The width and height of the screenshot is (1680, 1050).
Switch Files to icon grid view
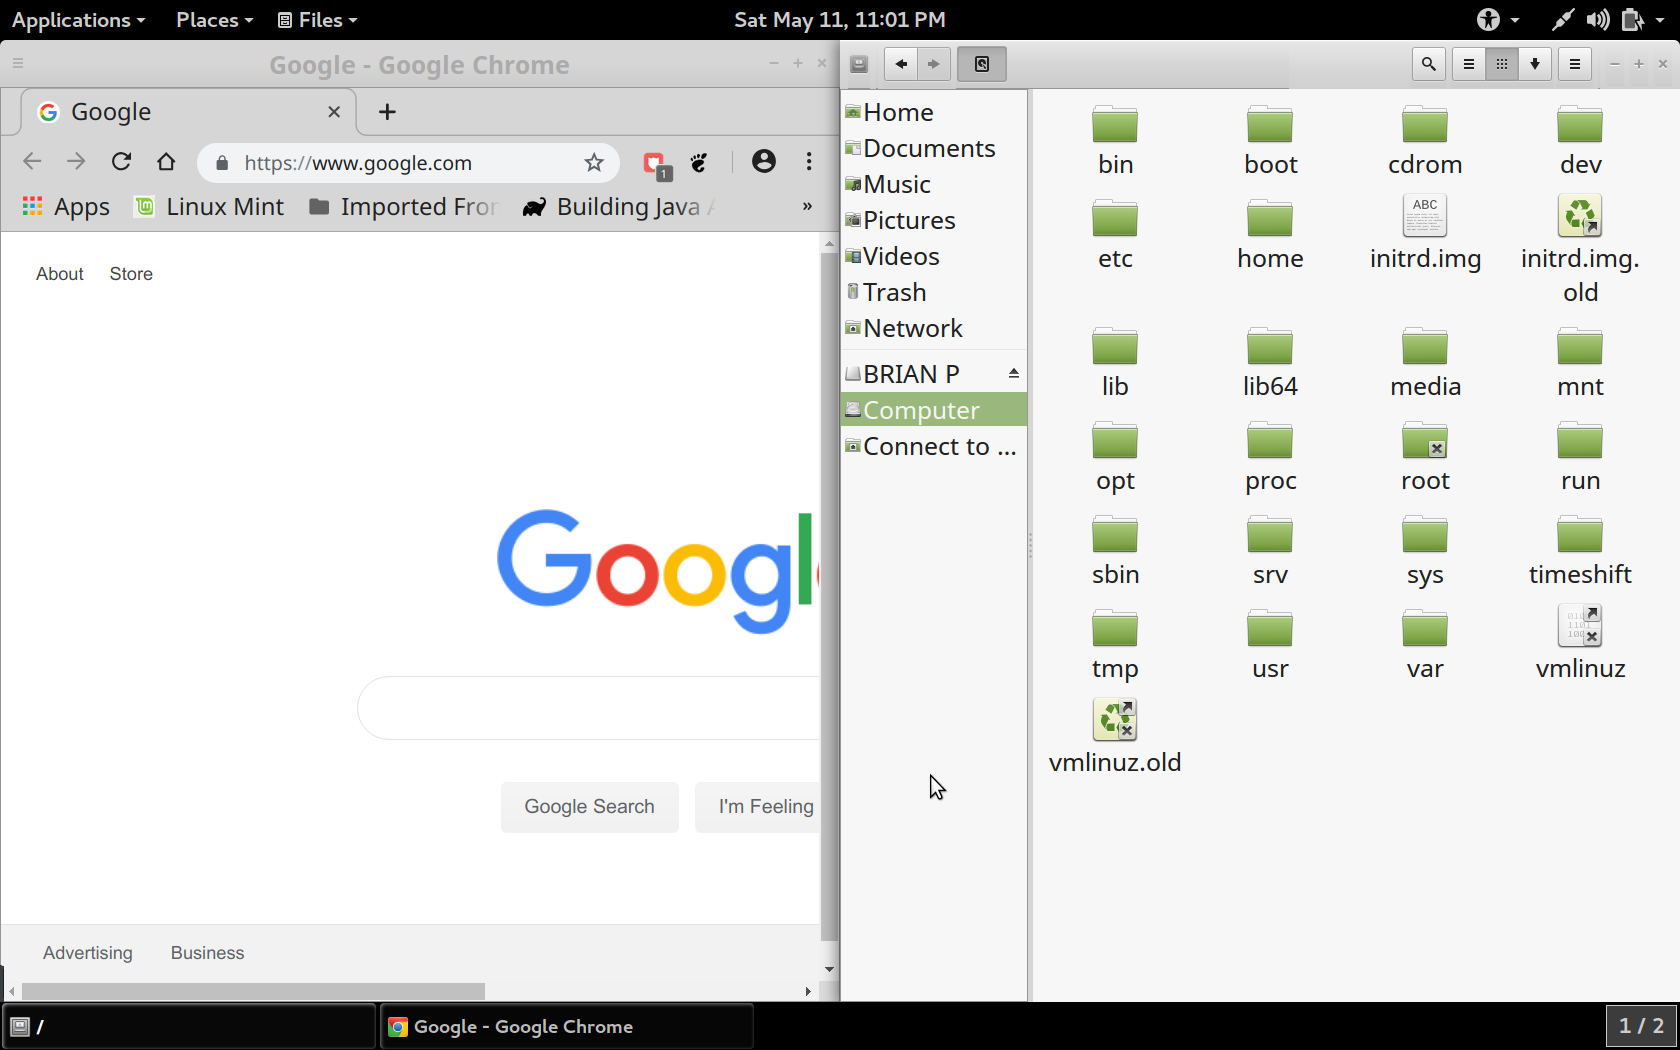[1502, 64]
